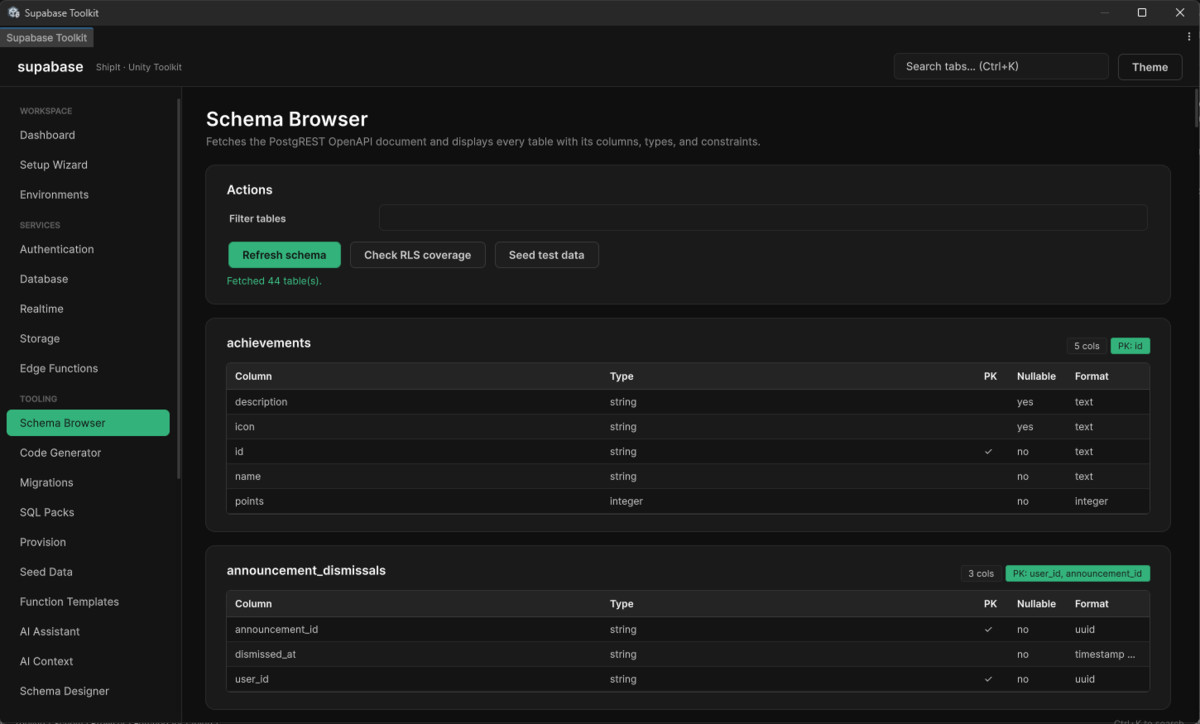Click 'uuid' format cell of announcement_id row

pos(1085,630)
